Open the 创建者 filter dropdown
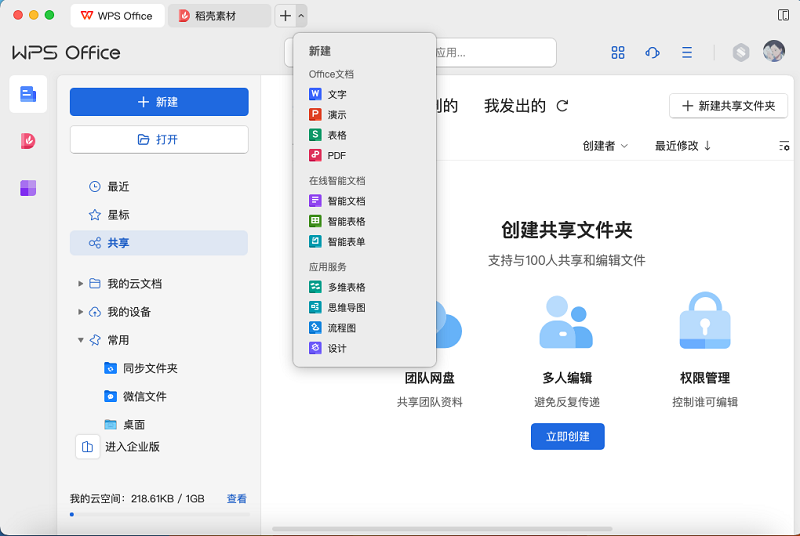This screenshot has height=536, width=800. (605, 146)
